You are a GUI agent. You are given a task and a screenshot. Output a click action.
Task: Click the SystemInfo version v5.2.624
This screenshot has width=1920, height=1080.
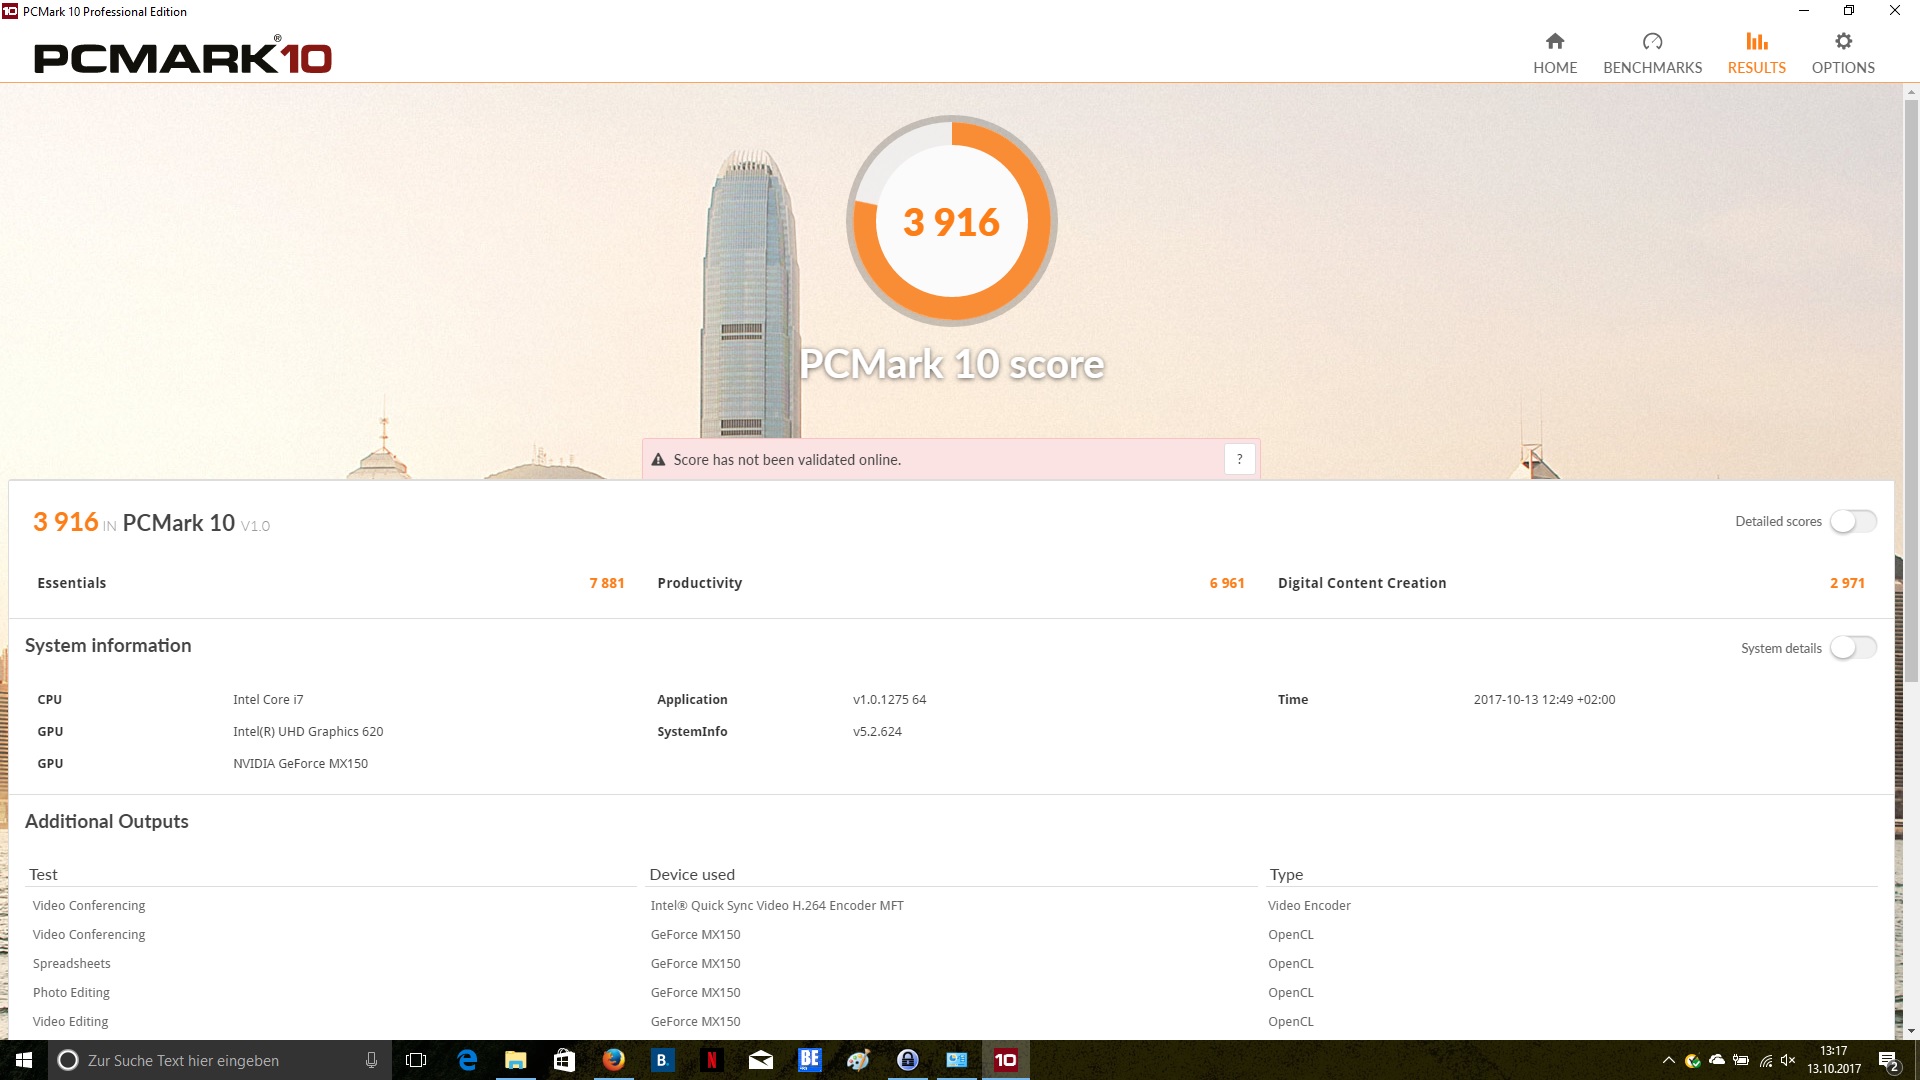point(877,732)
